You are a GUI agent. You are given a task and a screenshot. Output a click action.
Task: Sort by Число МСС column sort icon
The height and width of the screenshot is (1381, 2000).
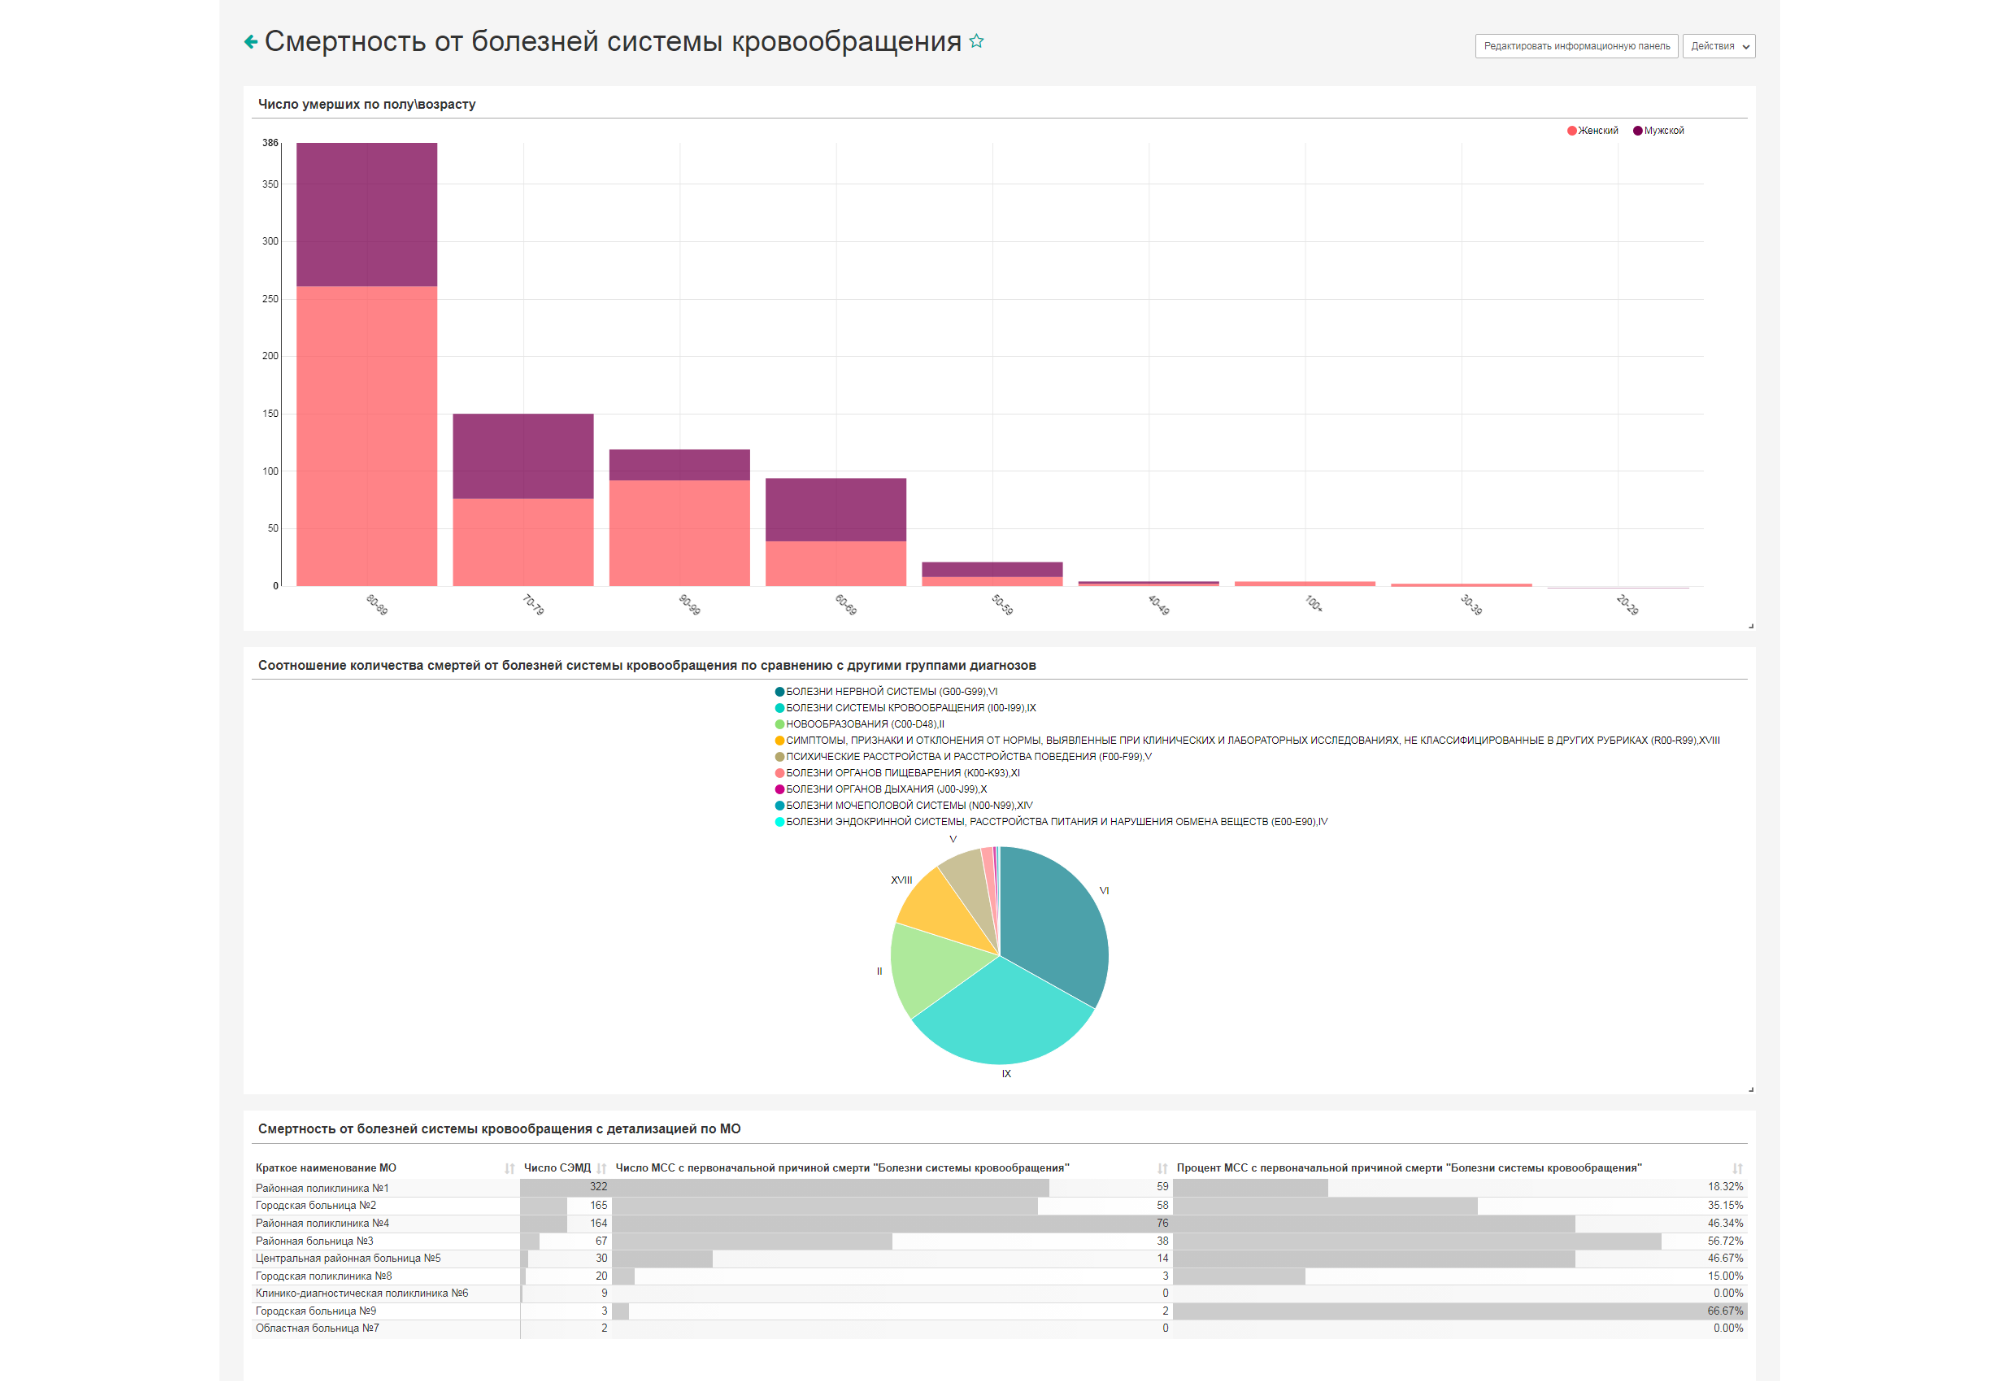[x=1163, y=1168]
